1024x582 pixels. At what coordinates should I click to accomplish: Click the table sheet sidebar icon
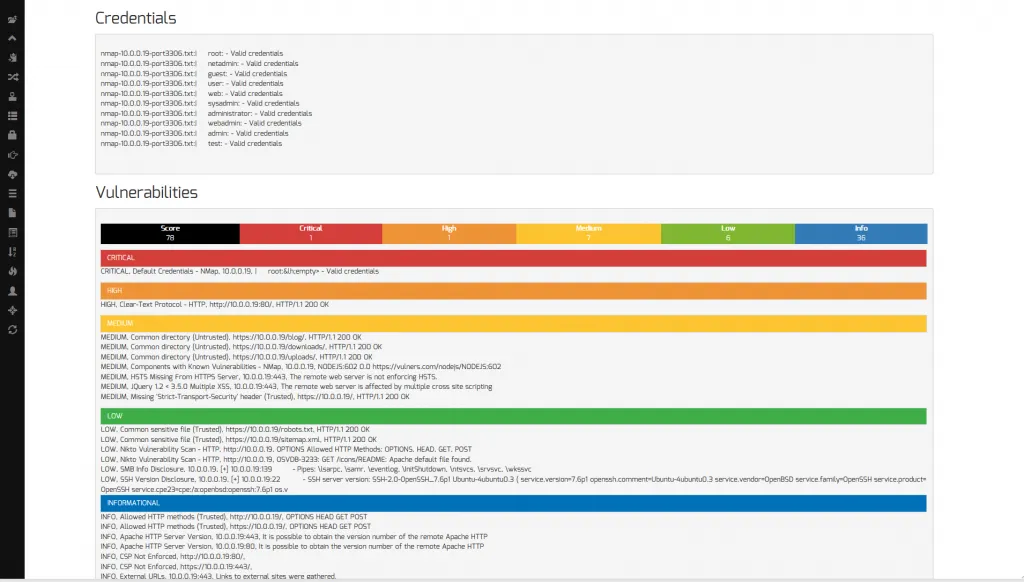(x=12, y=233)
